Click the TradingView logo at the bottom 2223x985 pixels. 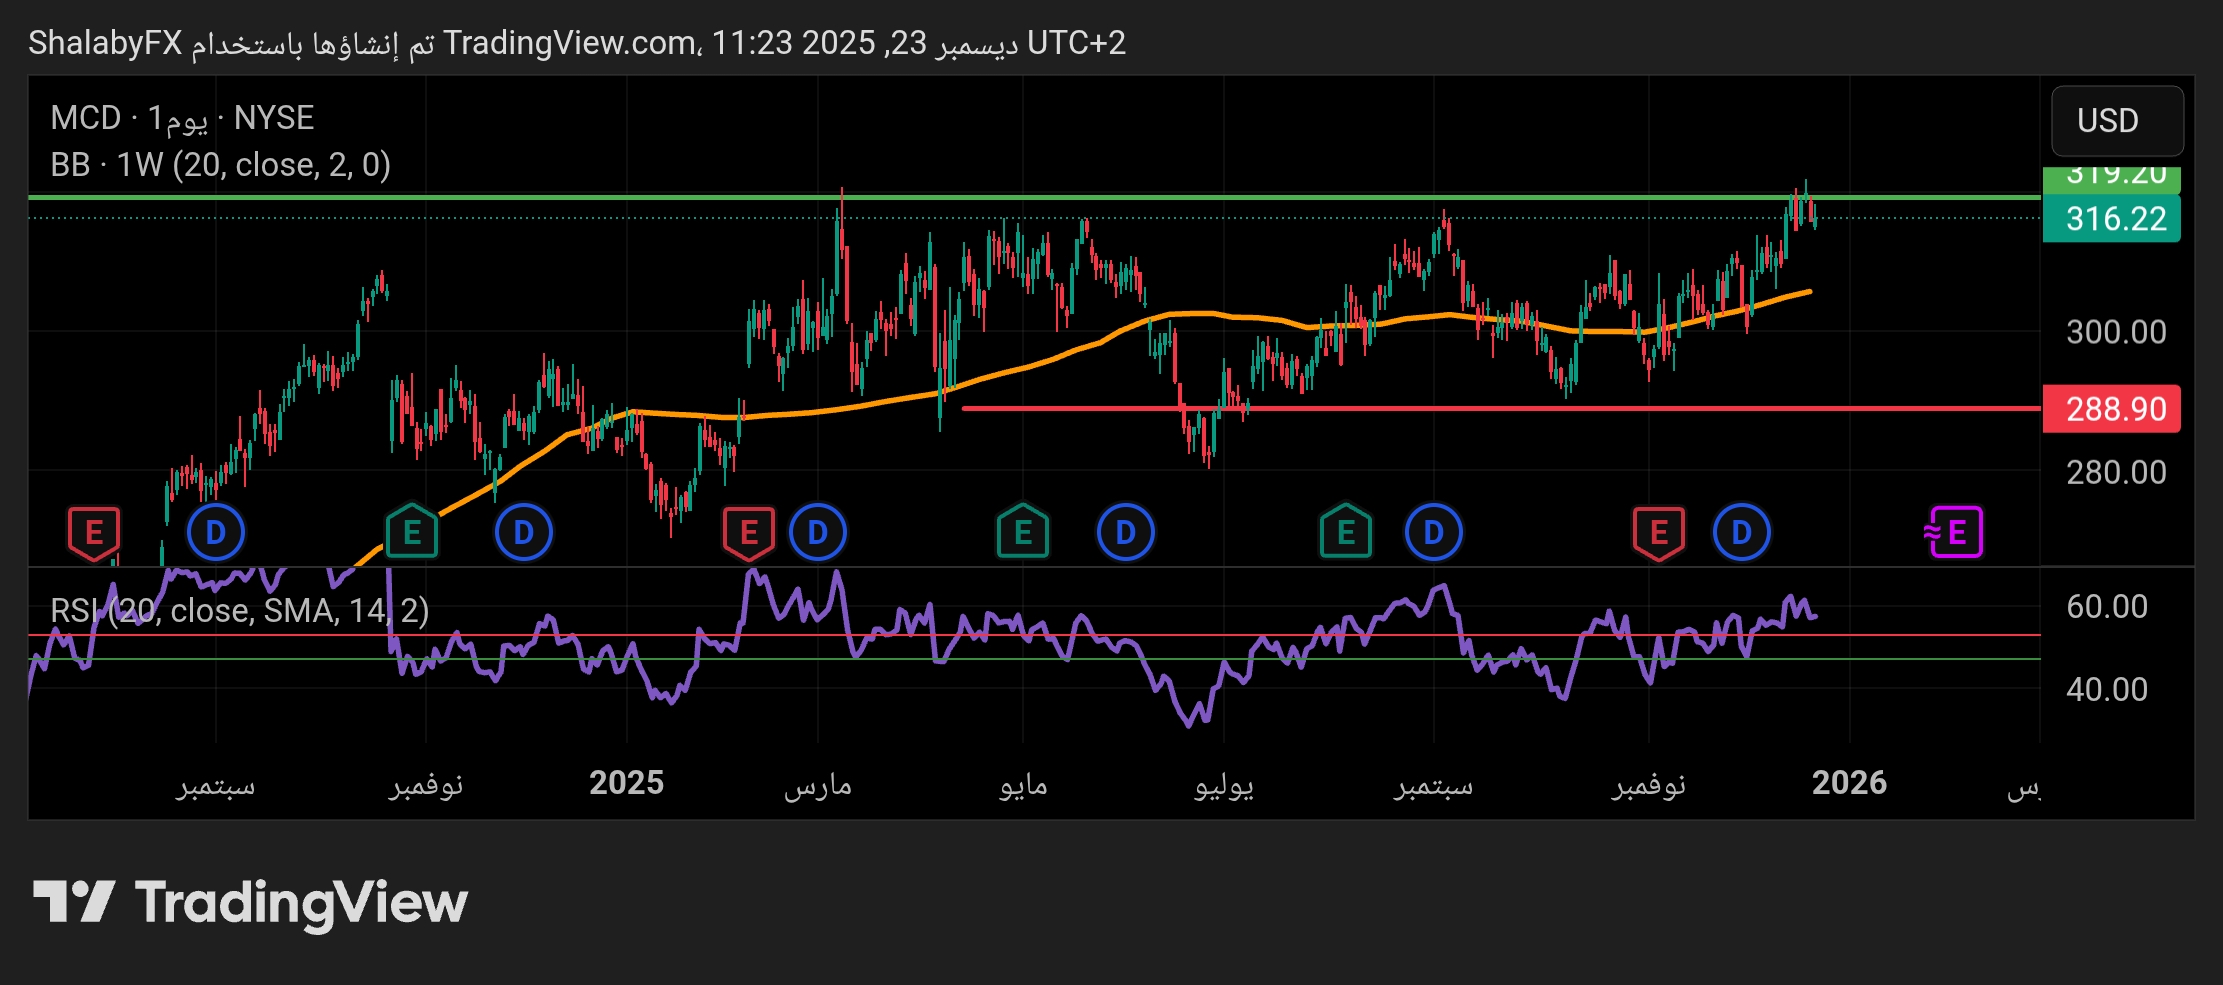250,903
